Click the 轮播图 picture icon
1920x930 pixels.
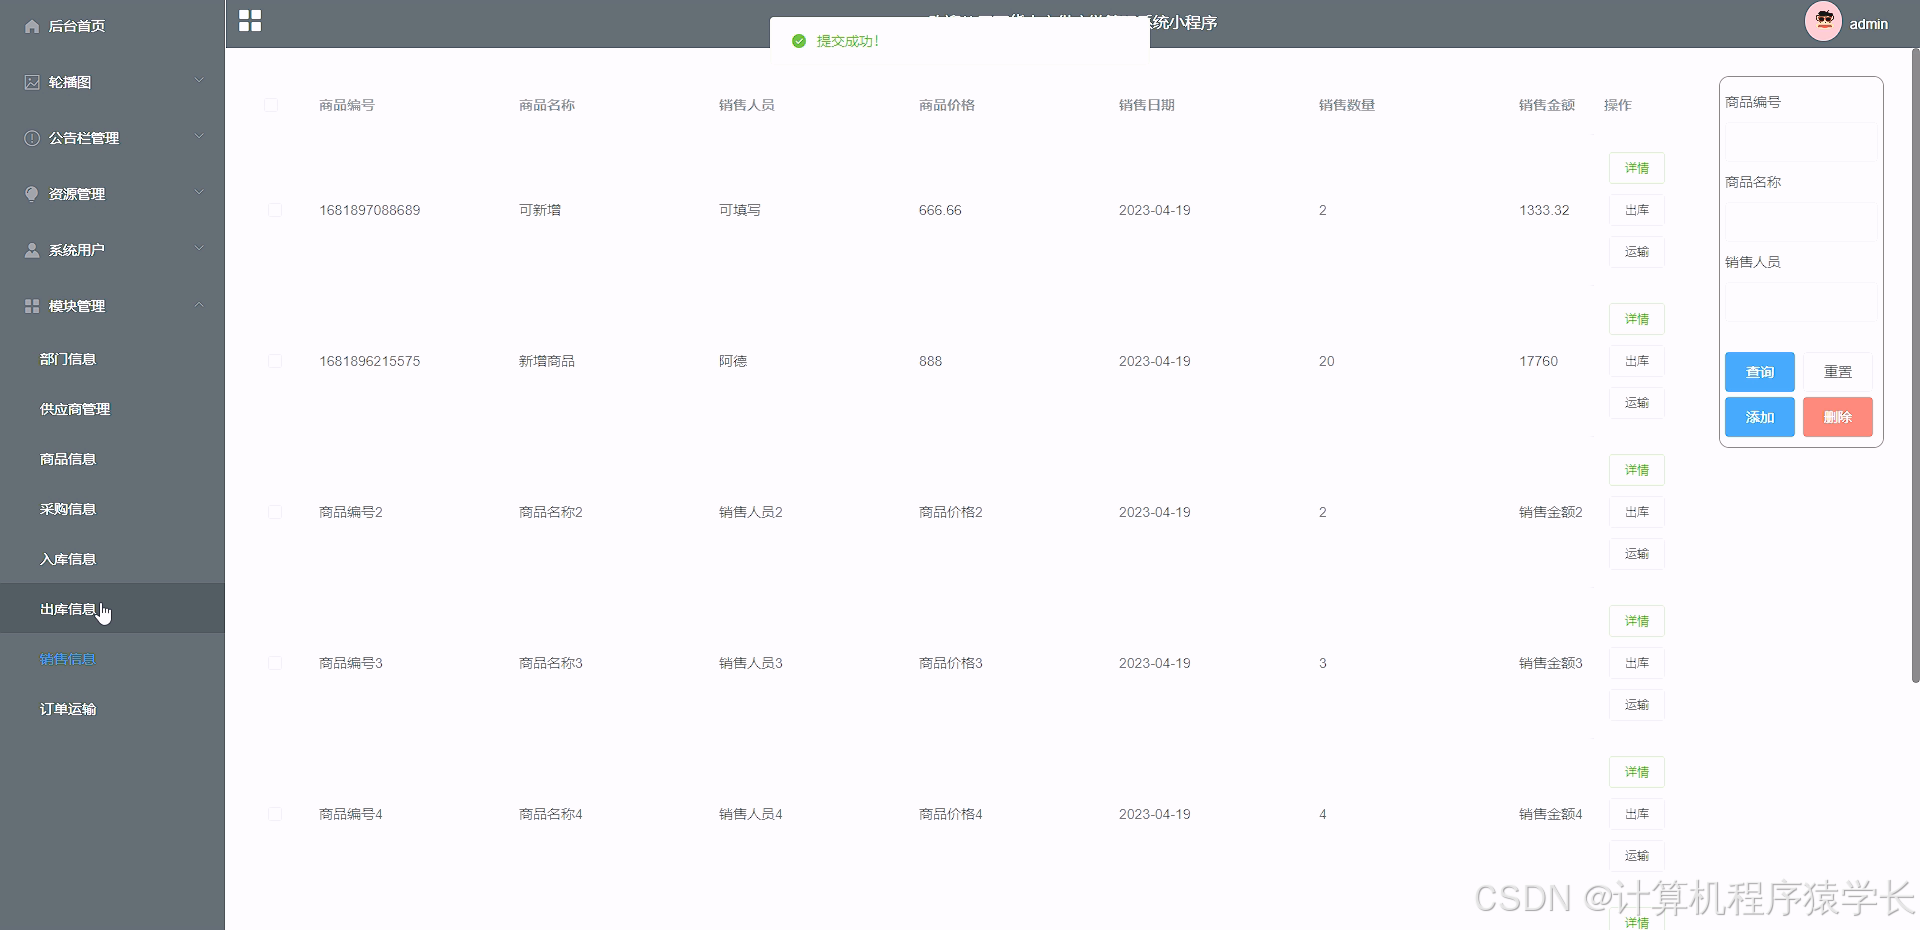[32, 82]
